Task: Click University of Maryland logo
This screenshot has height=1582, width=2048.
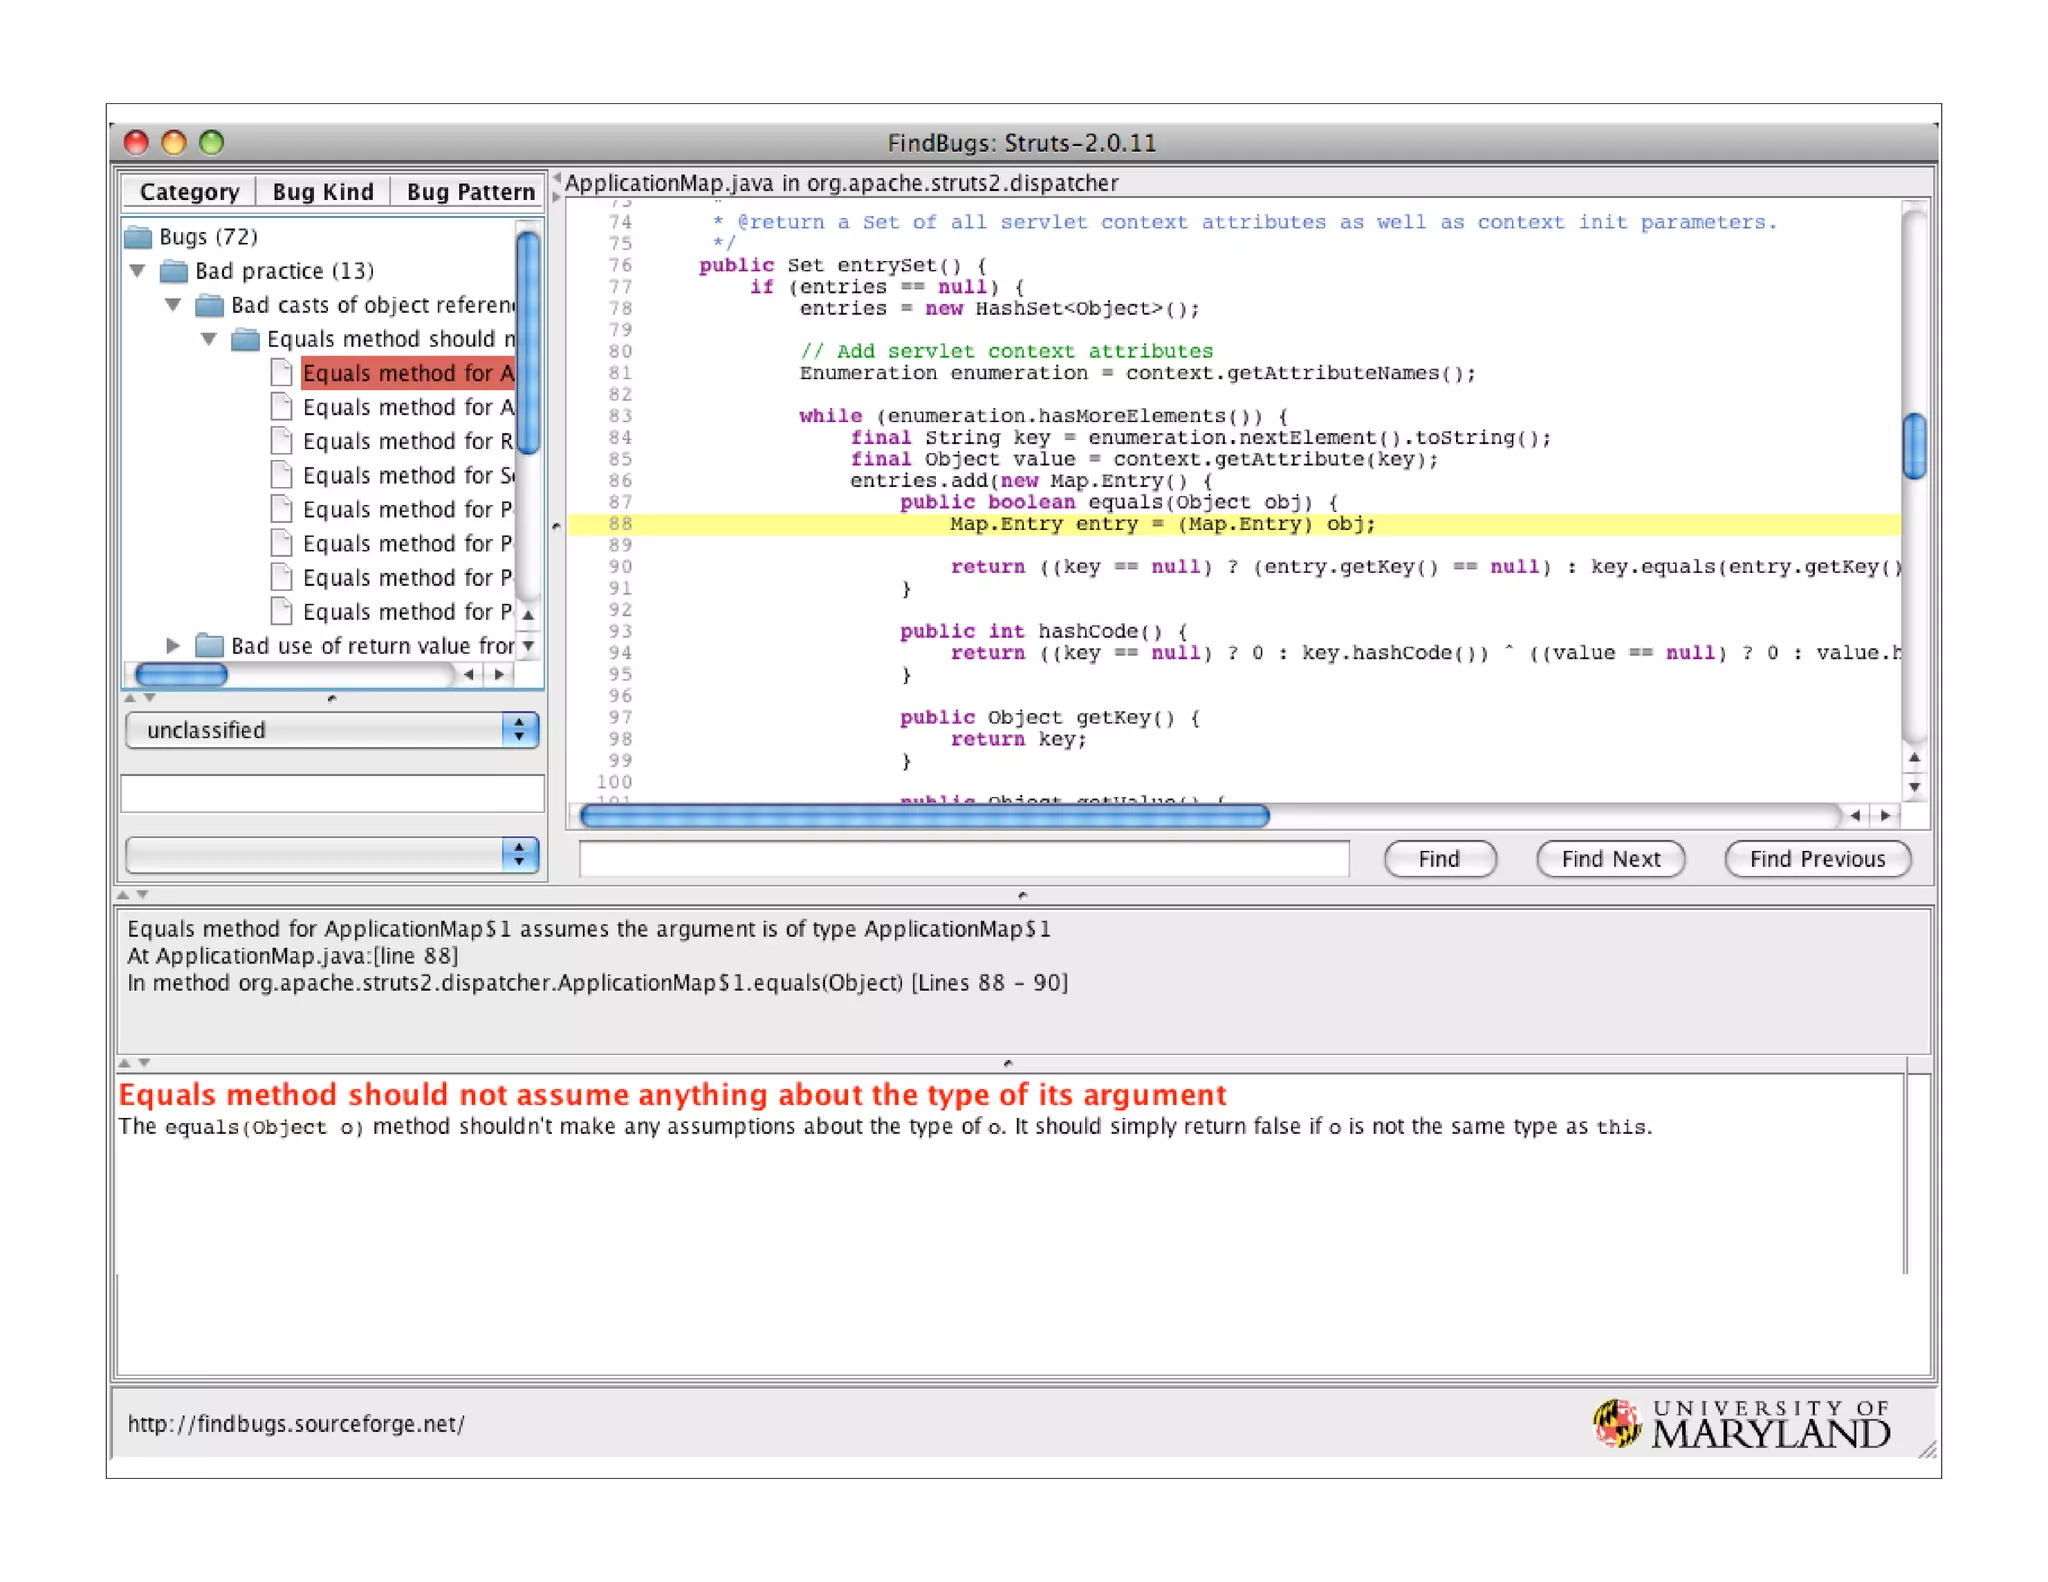Action: [1741, 1425]
